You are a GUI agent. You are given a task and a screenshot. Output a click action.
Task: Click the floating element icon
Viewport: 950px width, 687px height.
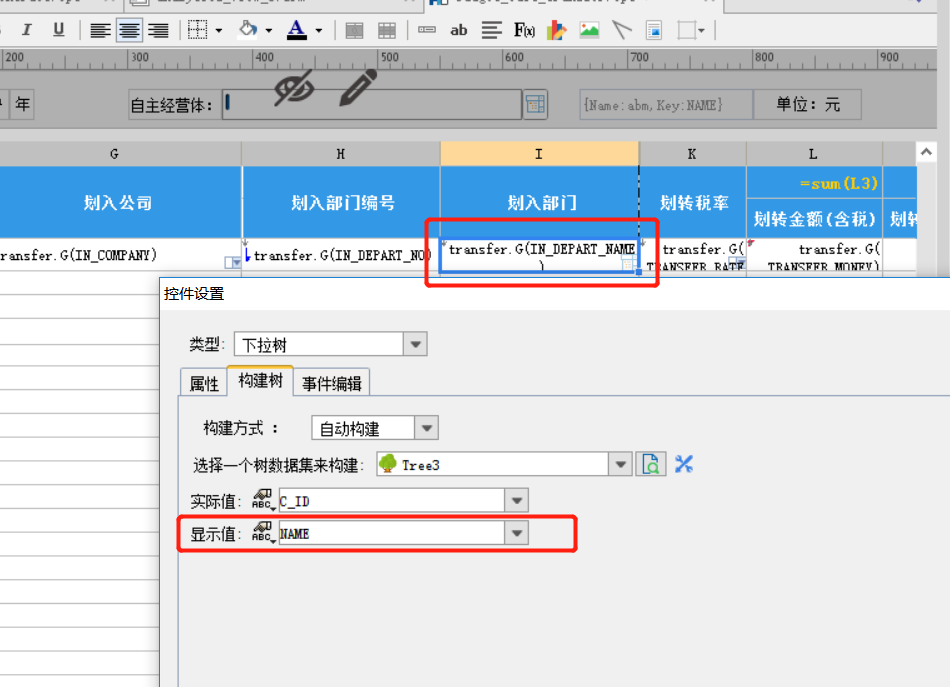coord(686,30)
